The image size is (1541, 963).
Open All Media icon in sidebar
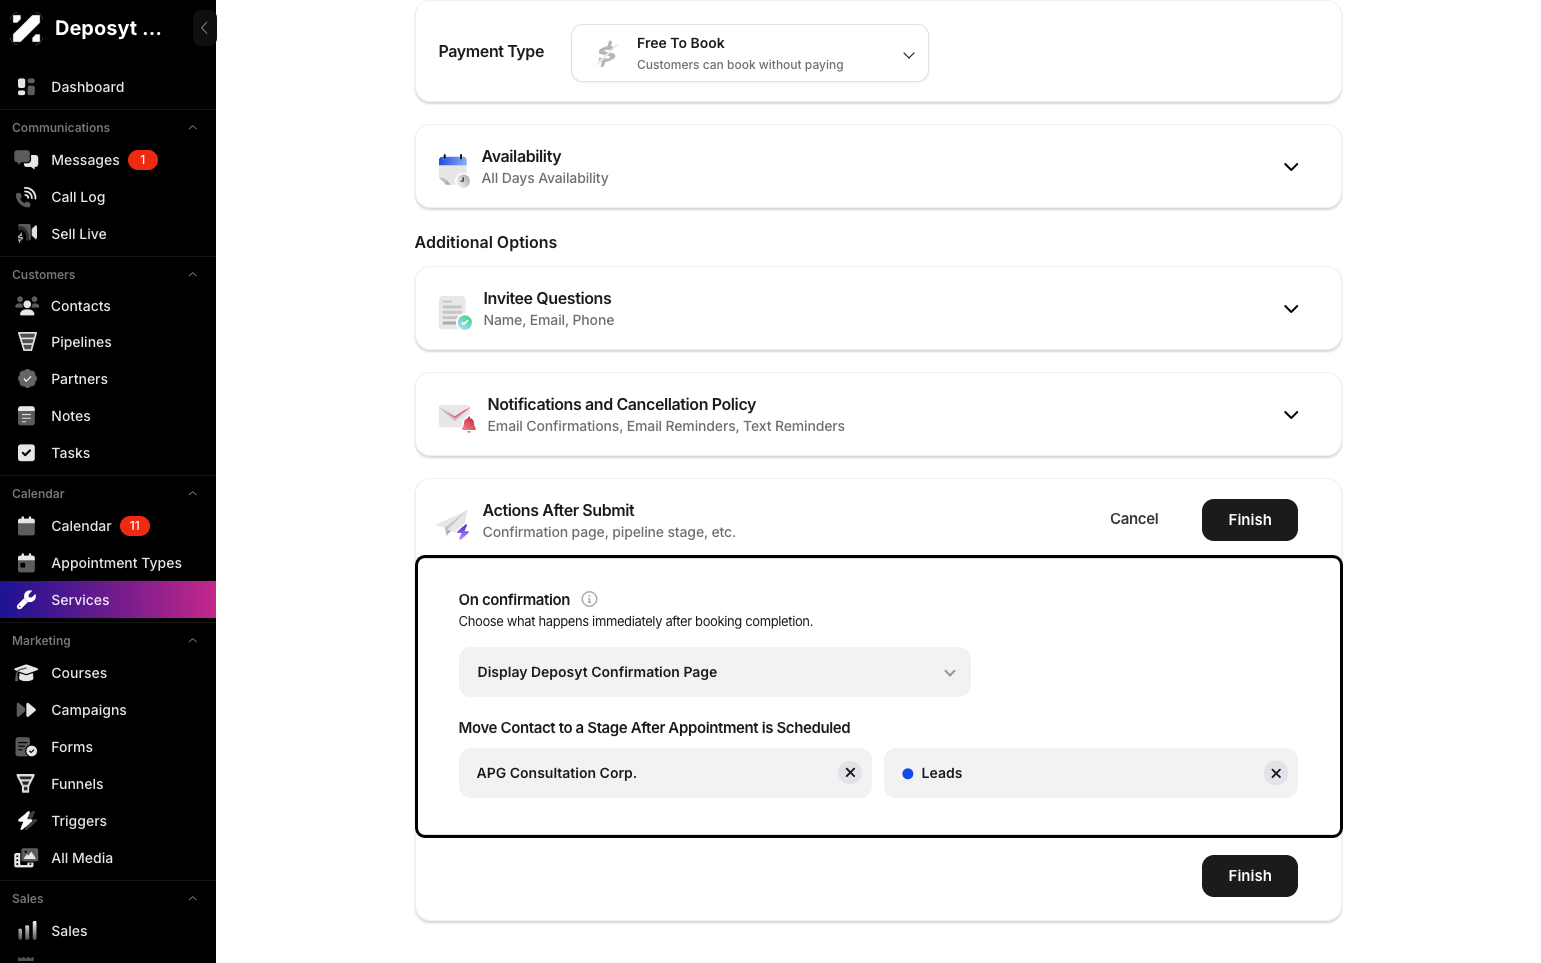[27, 858]
